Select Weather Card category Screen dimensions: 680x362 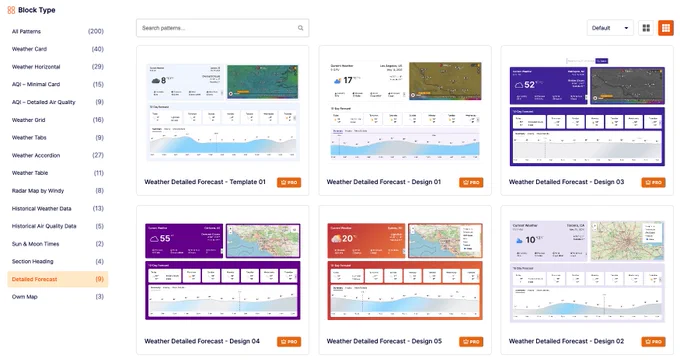pos(58,49)
